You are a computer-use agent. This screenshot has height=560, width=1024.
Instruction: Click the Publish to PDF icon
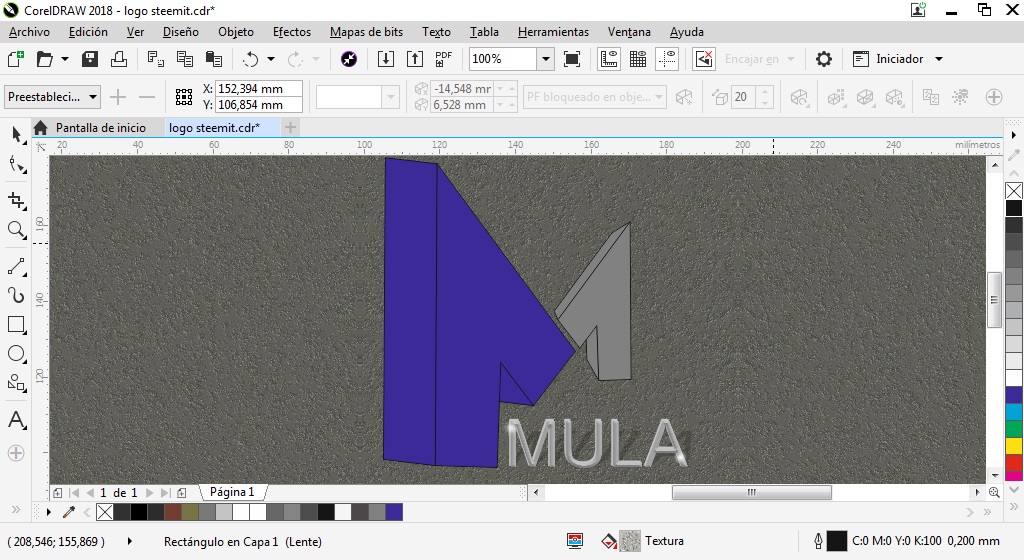[443, 59]
